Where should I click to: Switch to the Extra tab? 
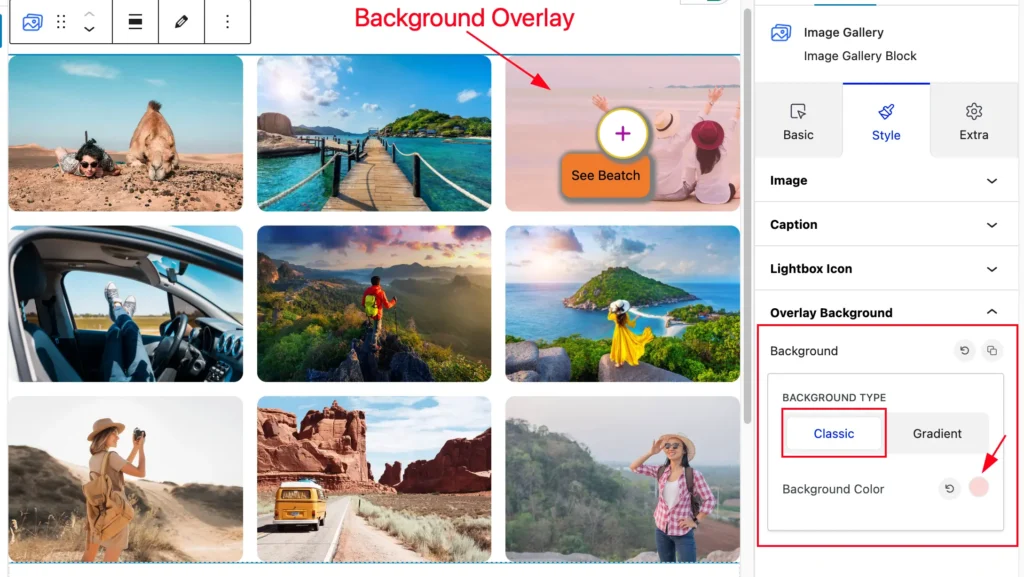[x=974, y=121]
